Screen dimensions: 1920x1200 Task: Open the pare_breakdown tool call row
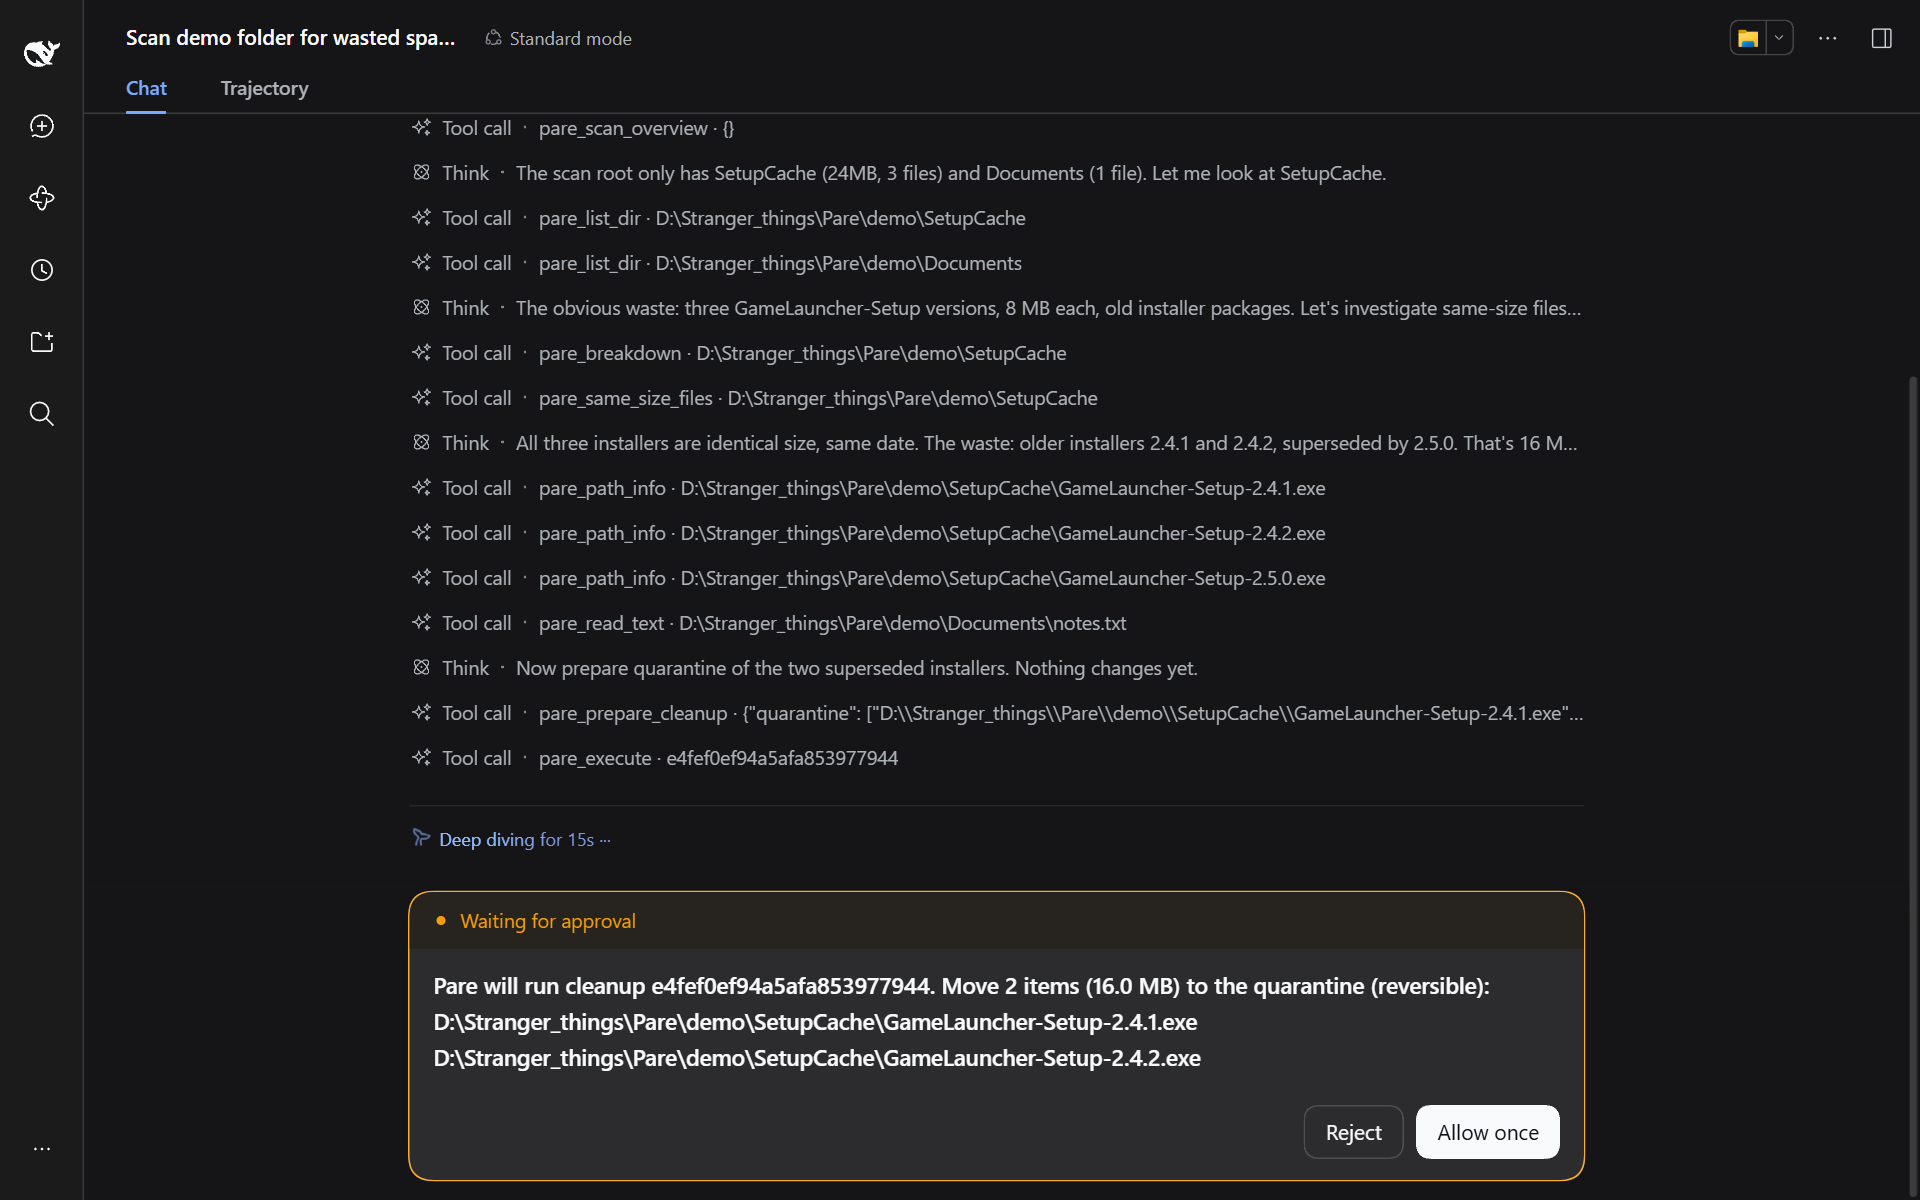click(x=739, y=353)
